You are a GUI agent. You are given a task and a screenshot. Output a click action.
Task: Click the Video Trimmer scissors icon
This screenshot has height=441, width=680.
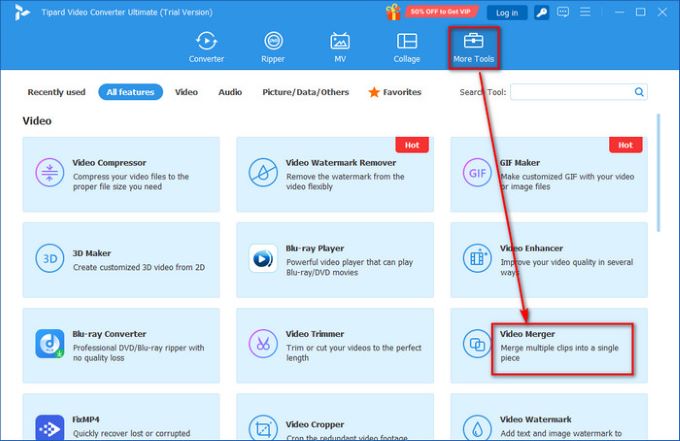pyautogui.click(x=263, y=343)
